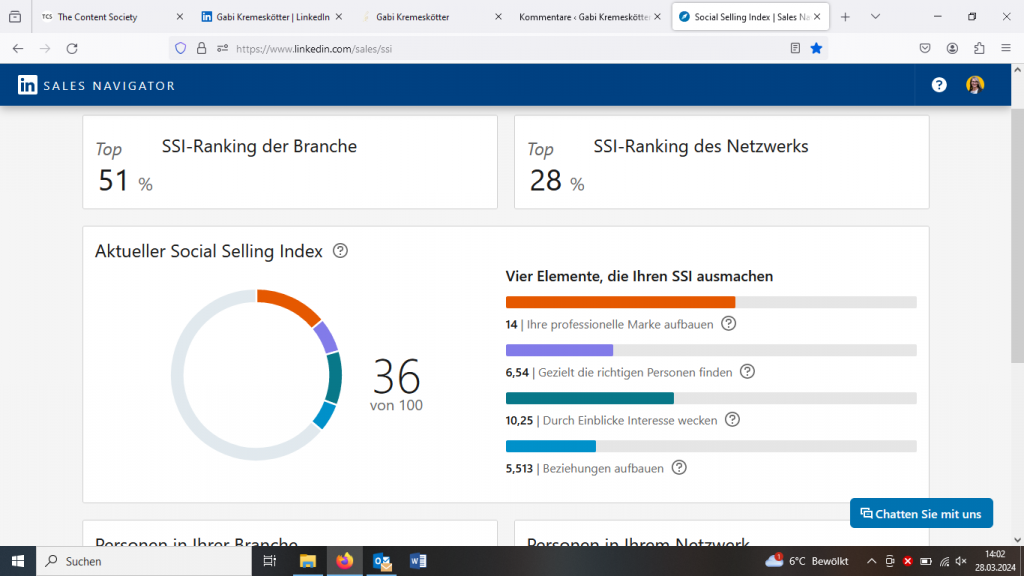Open info icon for Ihre professionelle Marke aufbauen
This screenshot has width=1024, height=576.
pyautogui.click(x=729, y=323)
